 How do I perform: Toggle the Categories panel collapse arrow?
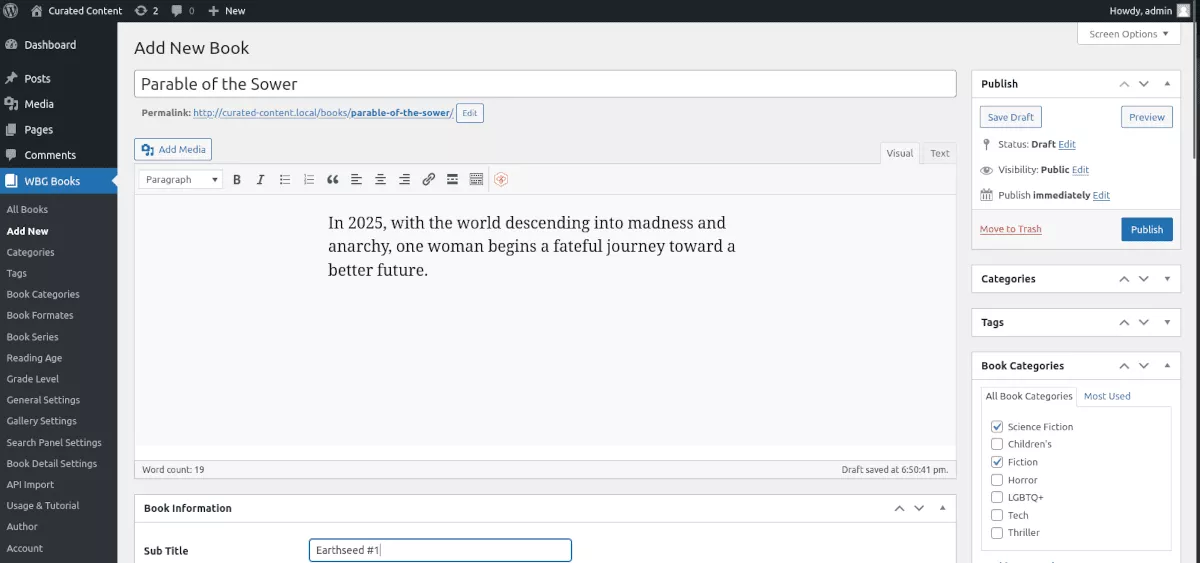pos(1167,279)
